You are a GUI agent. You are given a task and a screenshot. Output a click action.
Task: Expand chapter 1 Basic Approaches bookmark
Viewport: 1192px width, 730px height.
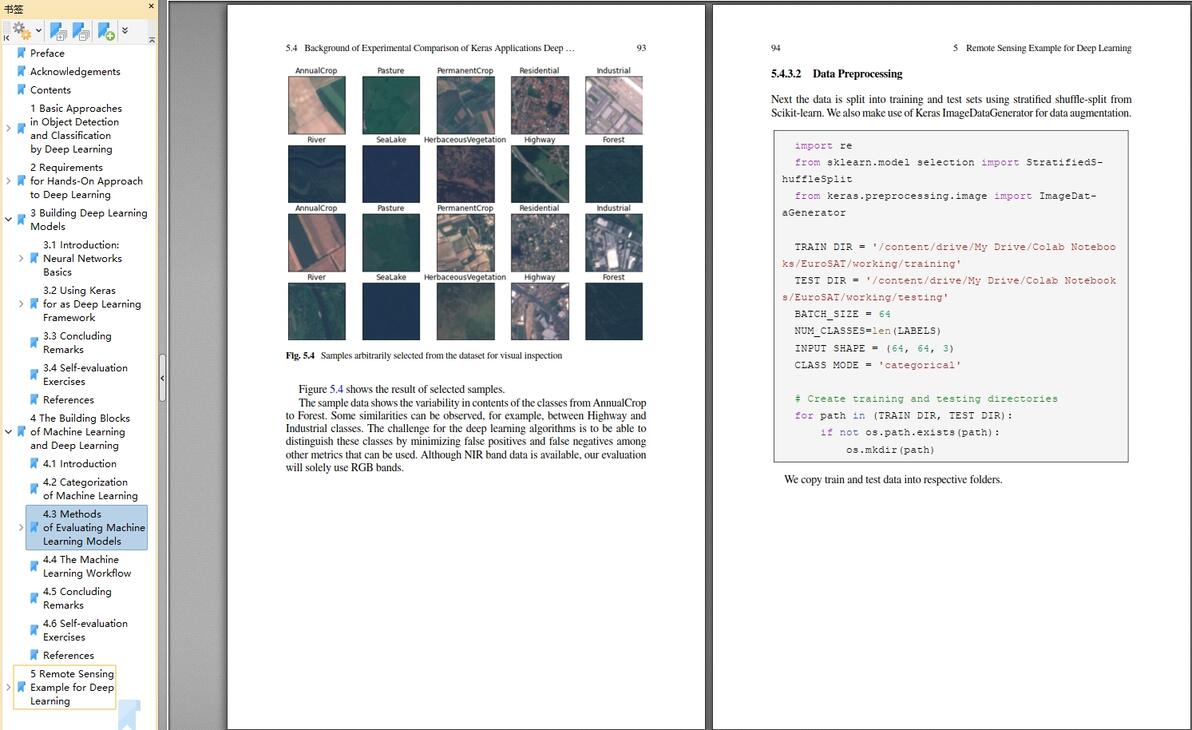click(x=8, y=129)
